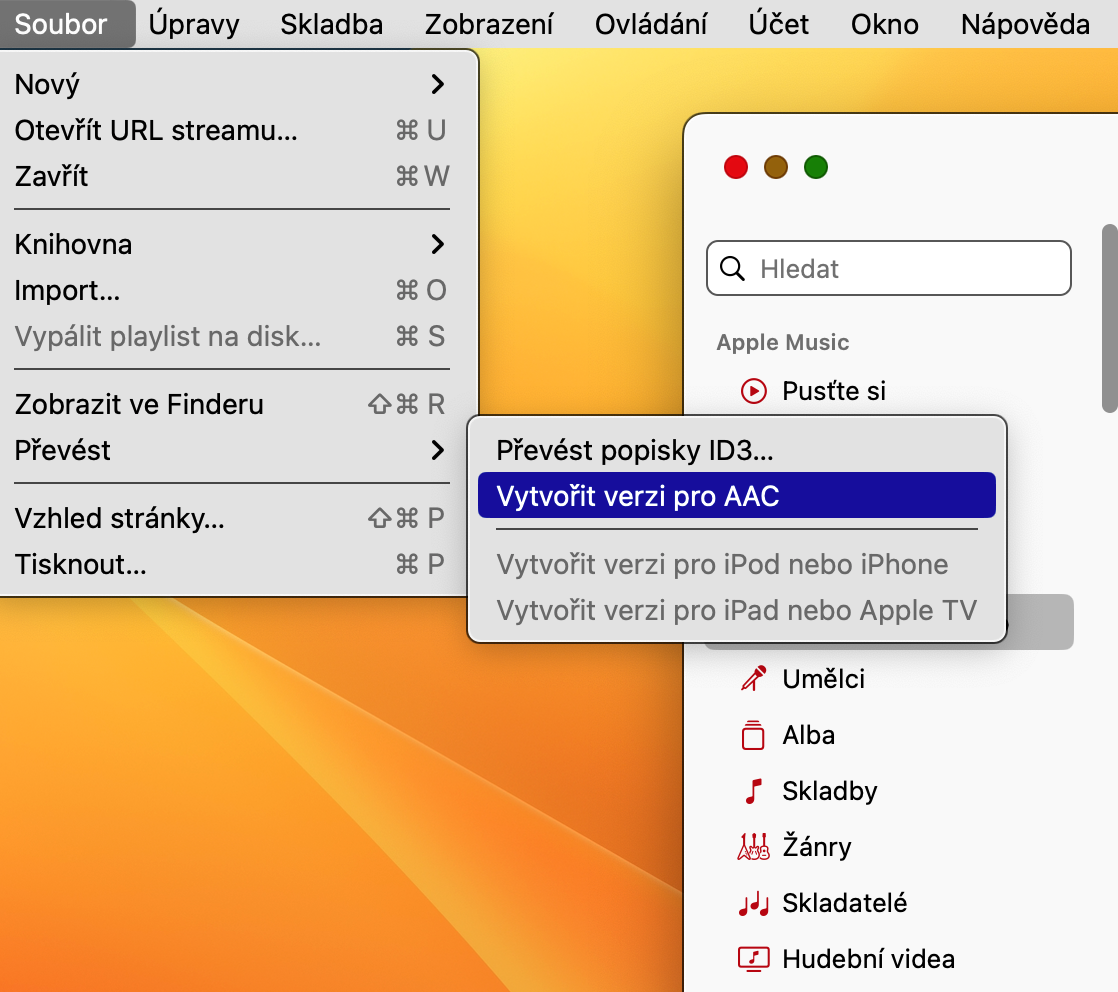The image size is (1118, 992).
Task: Select Převést popisky ID3… menu item
Action: click(634, 450)
